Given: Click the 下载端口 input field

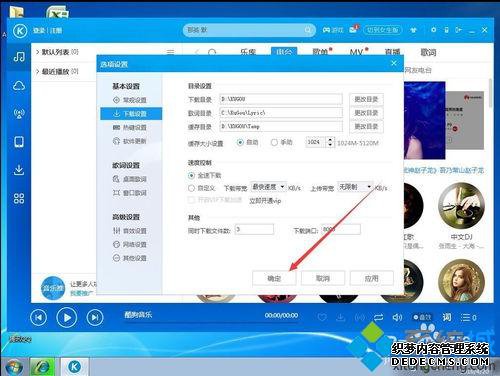Looking at the screenshot, I should point(341,229).
